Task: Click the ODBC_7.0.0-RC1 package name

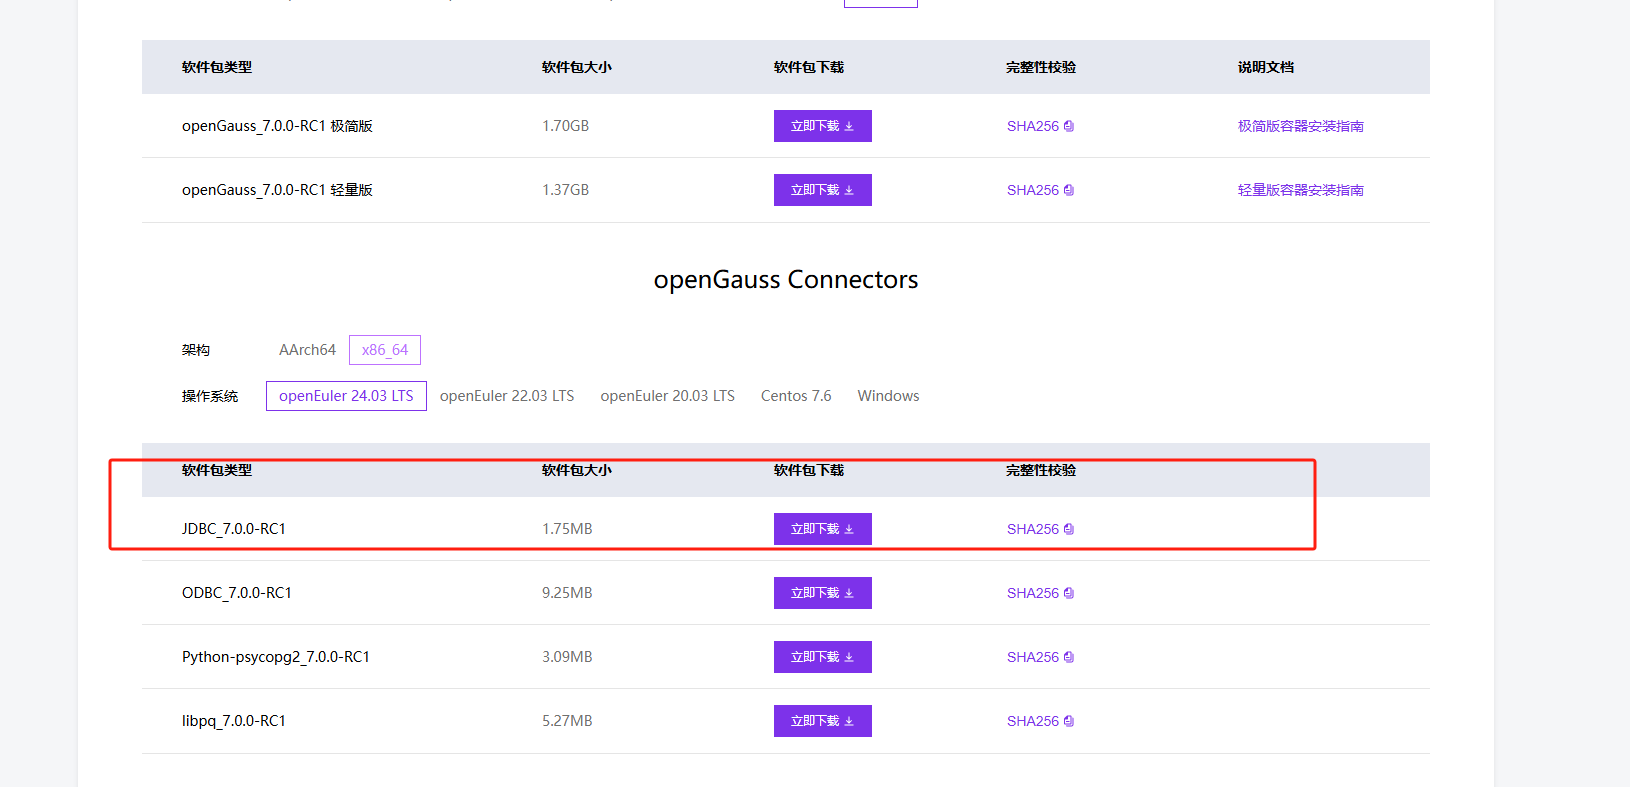Action: click(237, 593)
